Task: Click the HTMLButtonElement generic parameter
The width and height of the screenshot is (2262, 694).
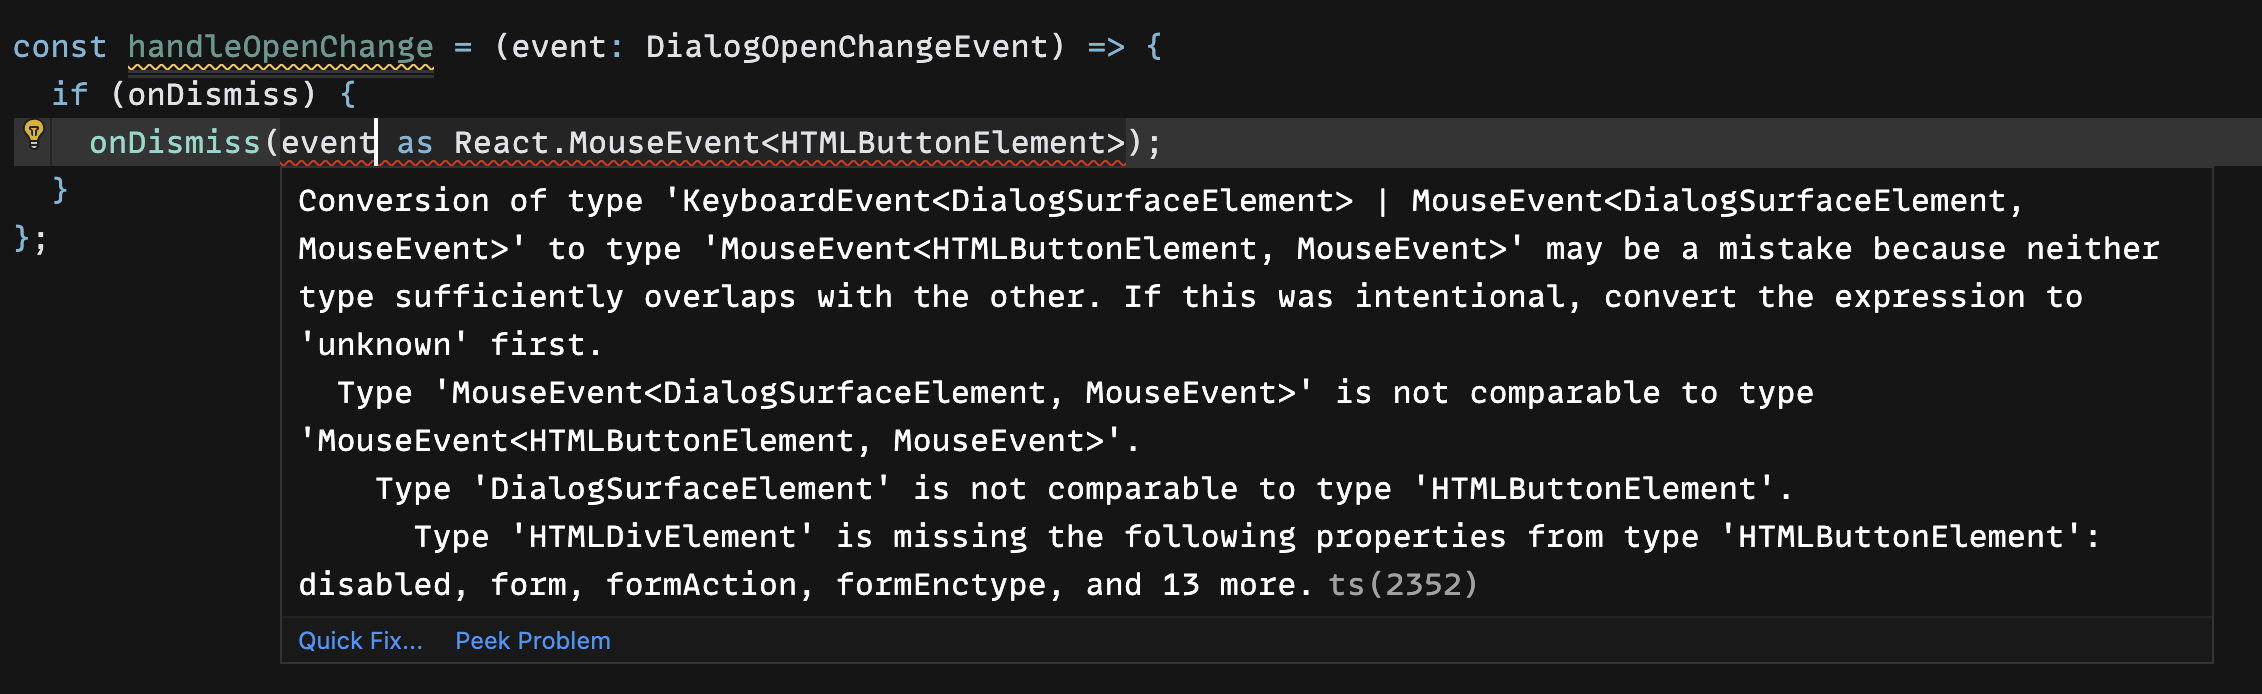Action: (x=948, y=143)
